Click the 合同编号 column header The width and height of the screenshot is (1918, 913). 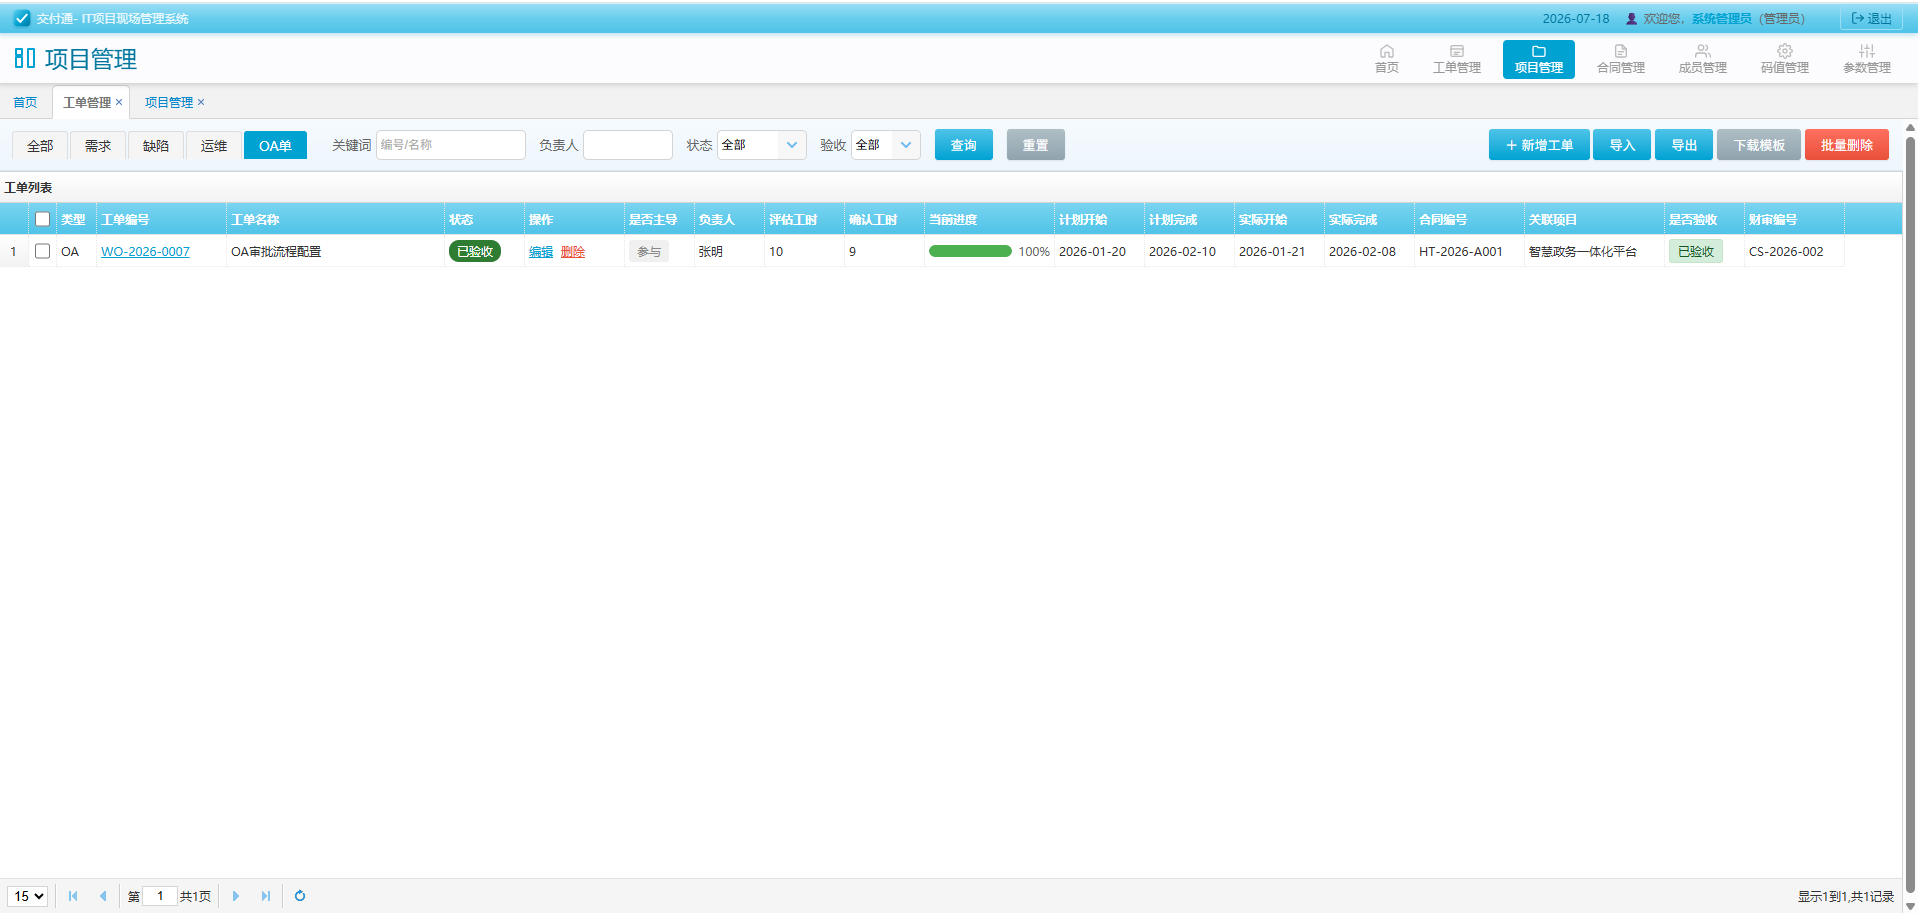click(1469, 219)
